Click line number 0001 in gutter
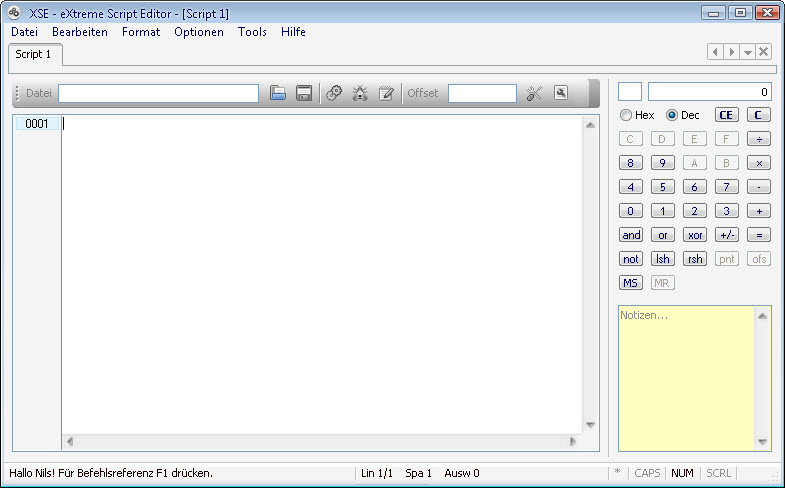The width and height of the screenshot is (785, 488). tap(37, 124)
